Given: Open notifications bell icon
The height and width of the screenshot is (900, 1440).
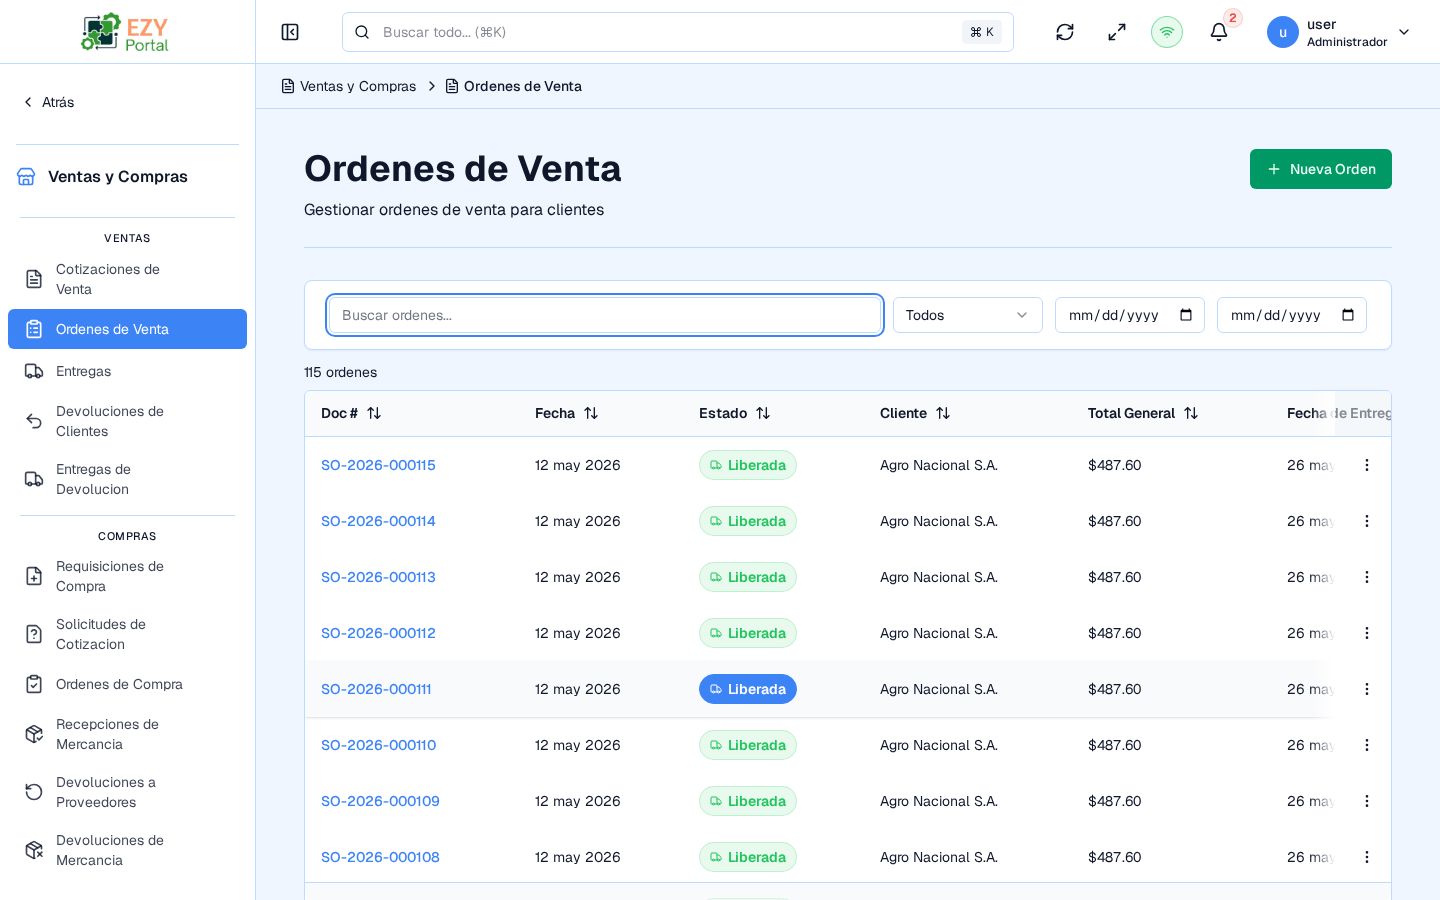Looking at the screenshot, I should 1219,32.
